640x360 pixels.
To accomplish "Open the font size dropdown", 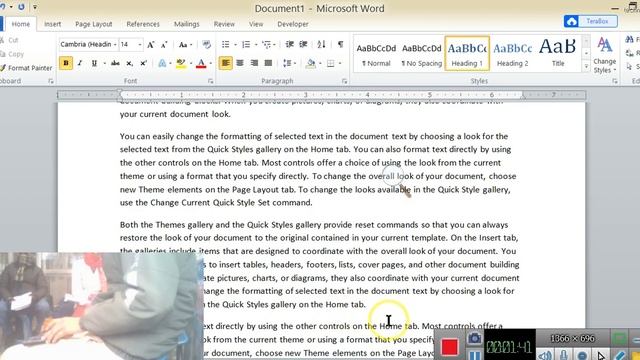I will click(x=140, y=44).
